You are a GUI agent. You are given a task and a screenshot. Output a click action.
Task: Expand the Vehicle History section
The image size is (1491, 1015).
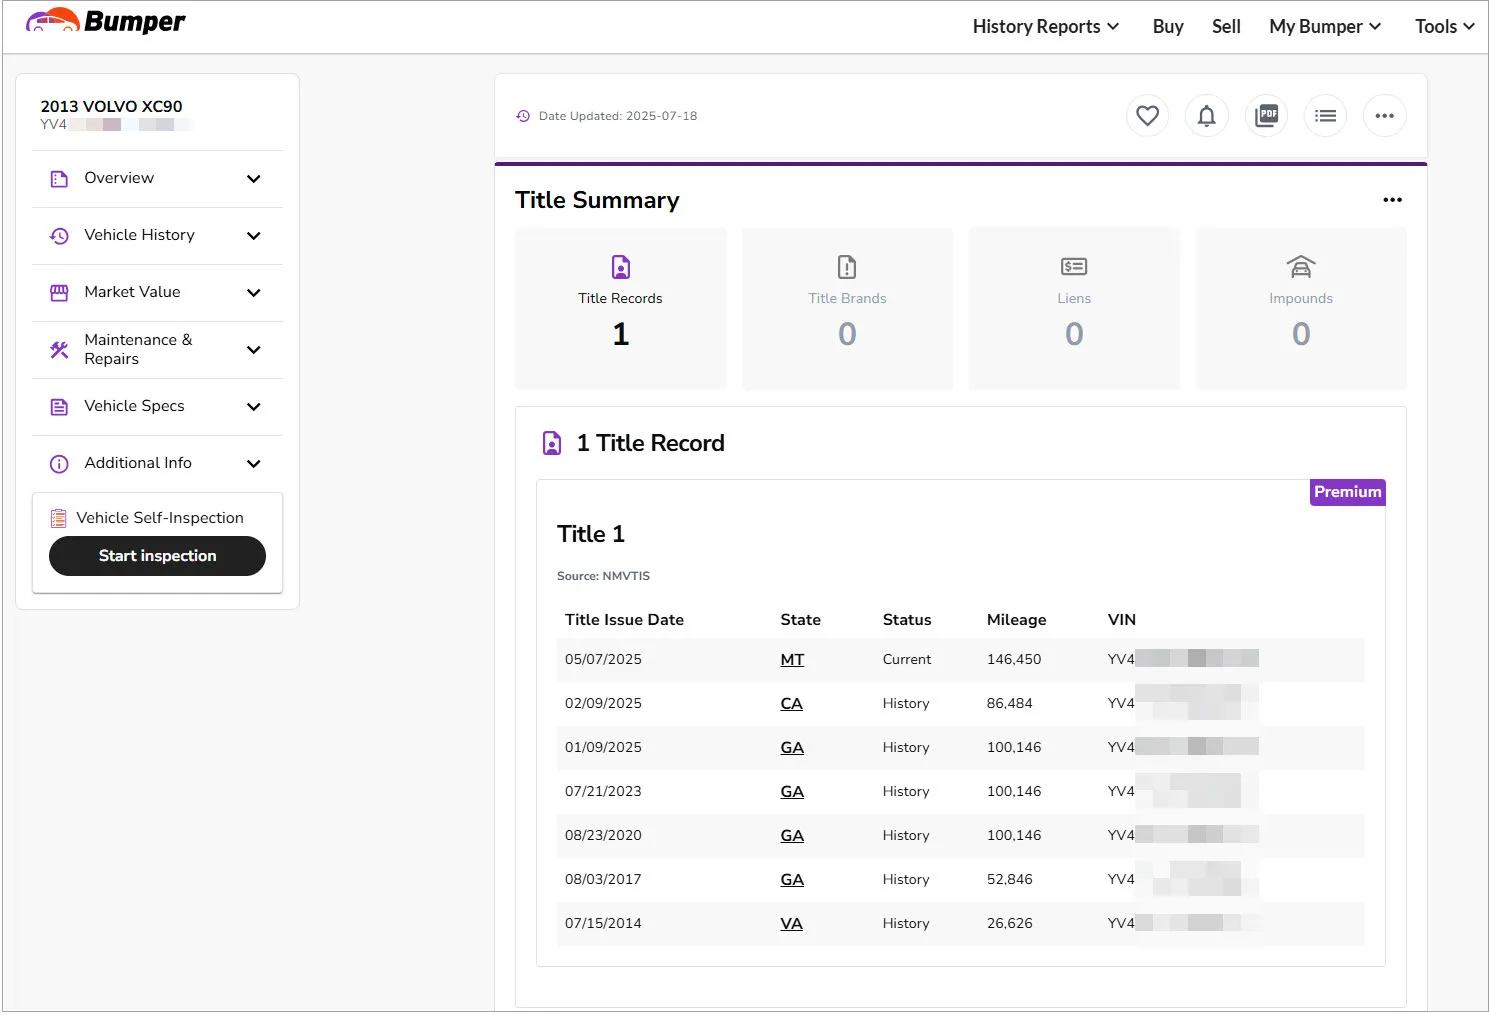[157, 236]
